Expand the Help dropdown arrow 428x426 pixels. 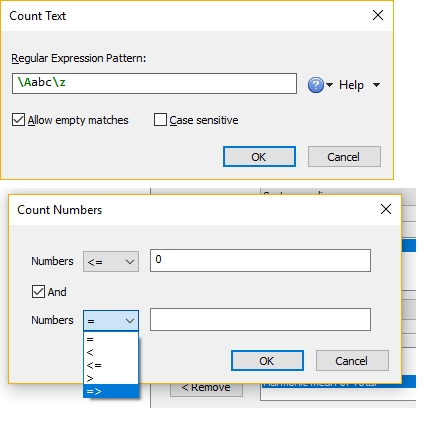tap(376, 85)
